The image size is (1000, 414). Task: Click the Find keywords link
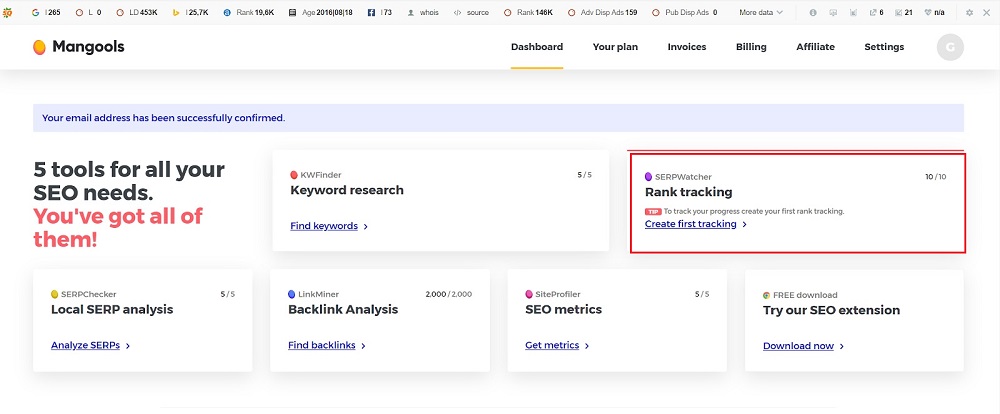click(x=324, y=226)
